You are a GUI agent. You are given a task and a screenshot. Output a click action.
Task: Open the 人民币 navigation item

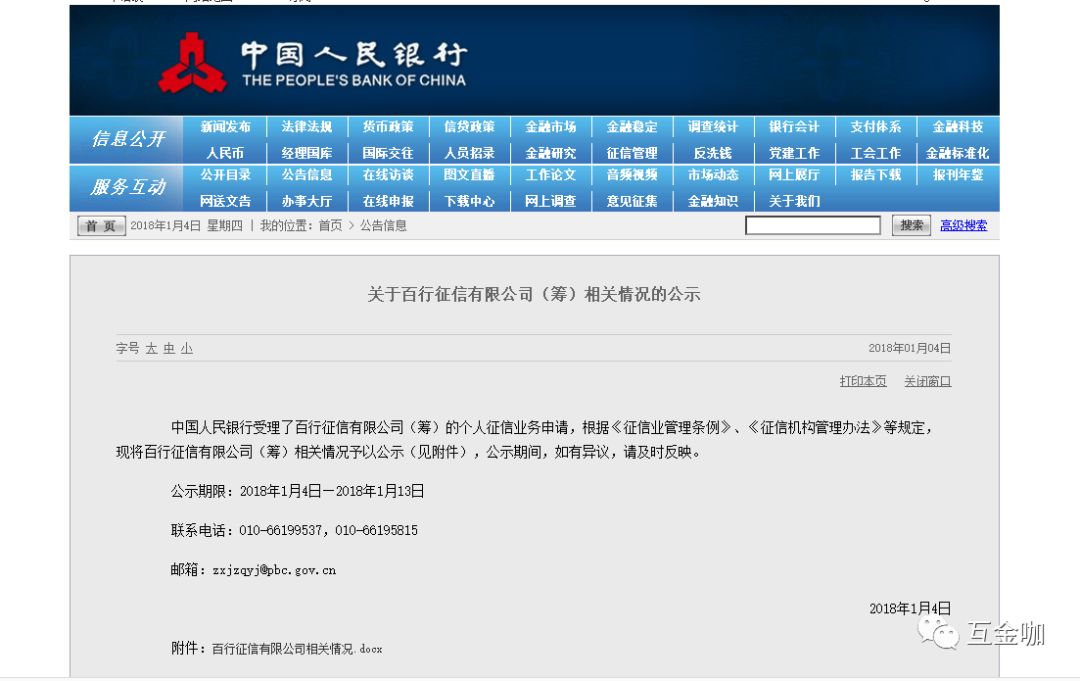[x=225, y=153]
